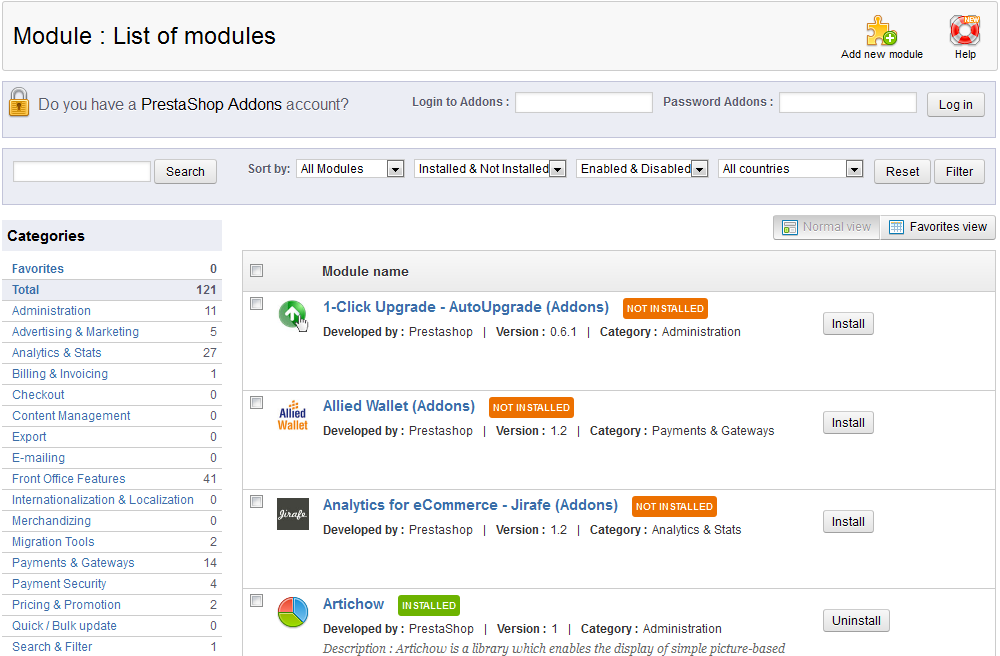Tick the select-all checkbox in the Module name header

pos(256,271)
